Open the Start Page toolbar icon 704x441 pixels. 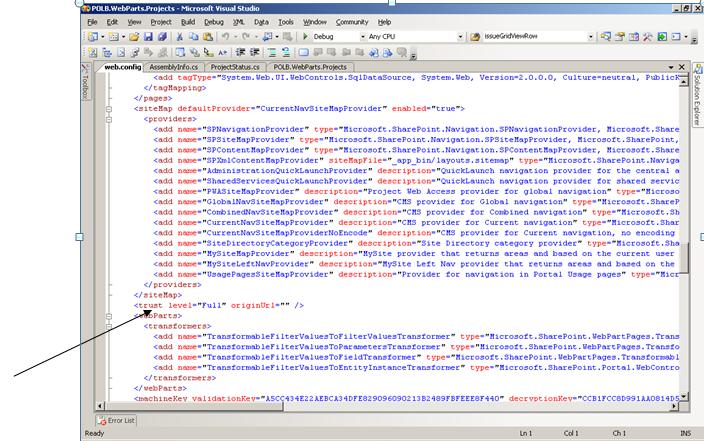pyautogui.click(x=662, y=37)
